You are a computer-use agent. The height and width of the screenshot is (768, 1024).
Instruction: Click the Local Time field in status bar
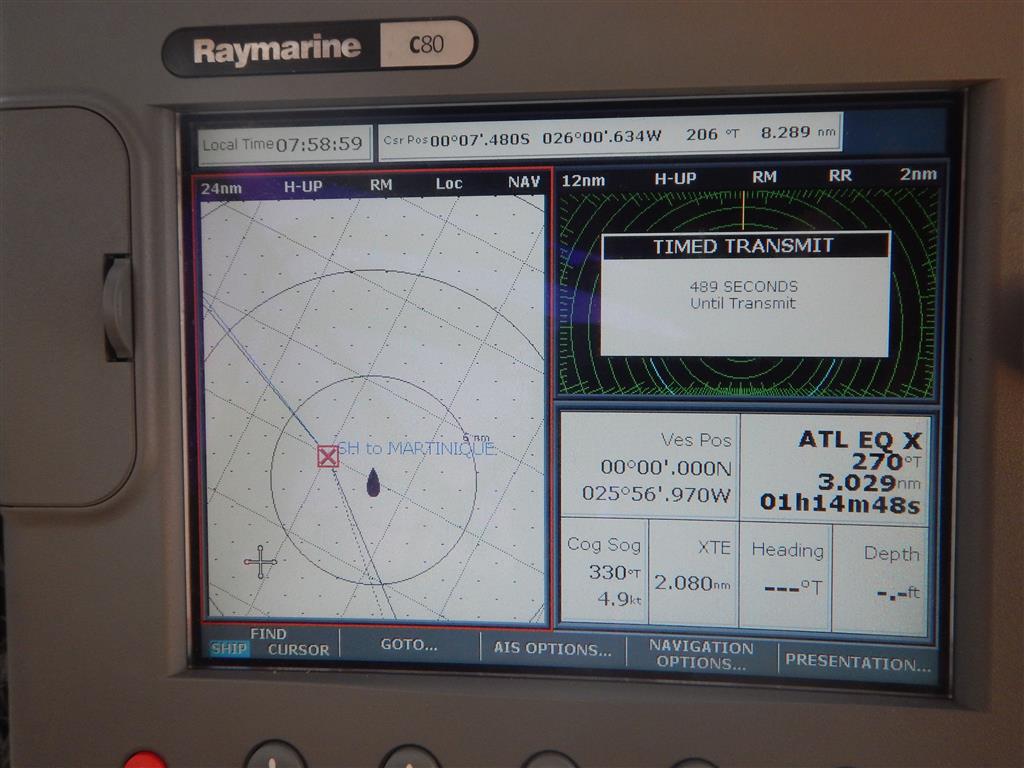tap(283, 144)
